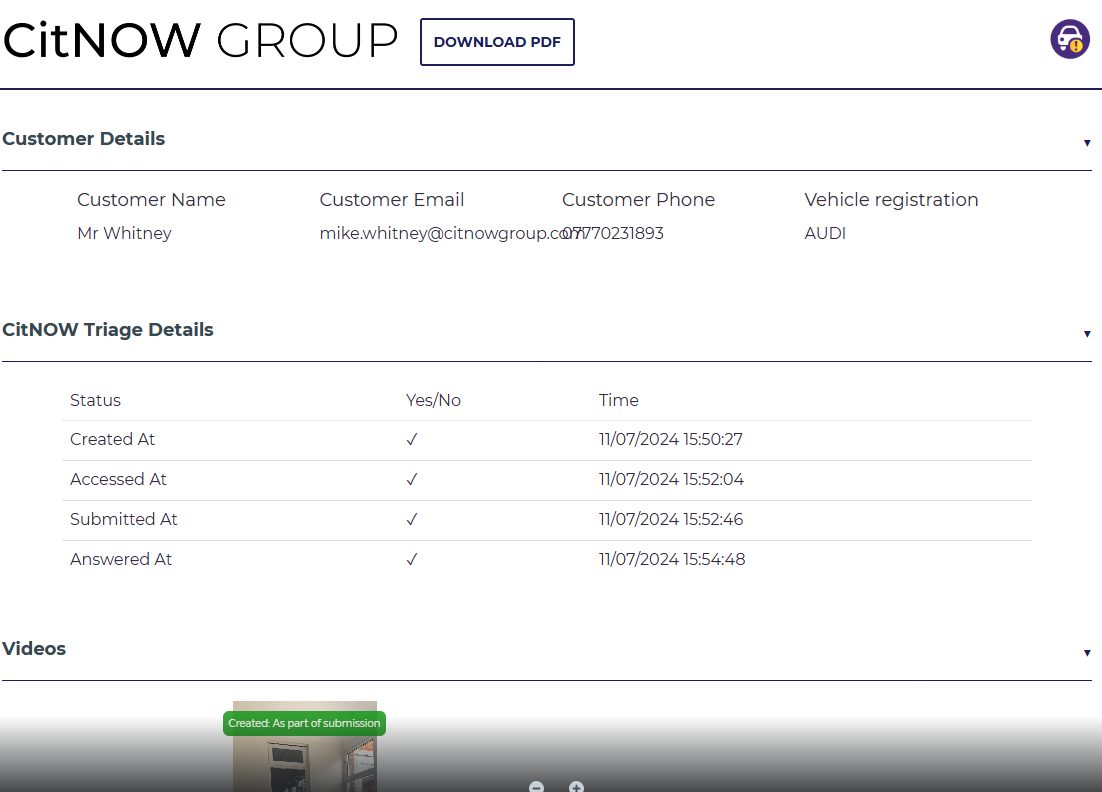
Task: Click the zoom in plus icon
Action: (x=576, y=786)
